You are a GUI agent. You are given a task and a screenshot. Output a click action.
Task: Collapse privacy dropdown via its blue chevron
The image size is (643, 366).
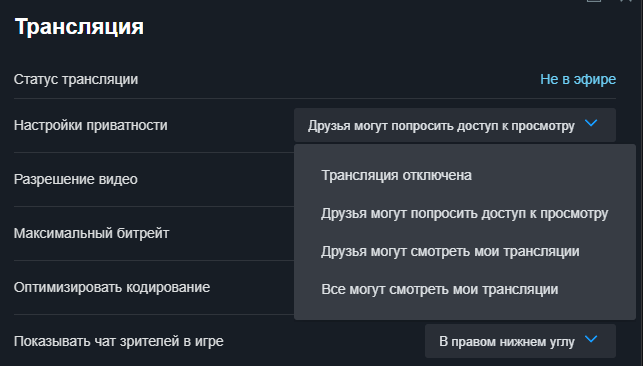coord(591,123)
